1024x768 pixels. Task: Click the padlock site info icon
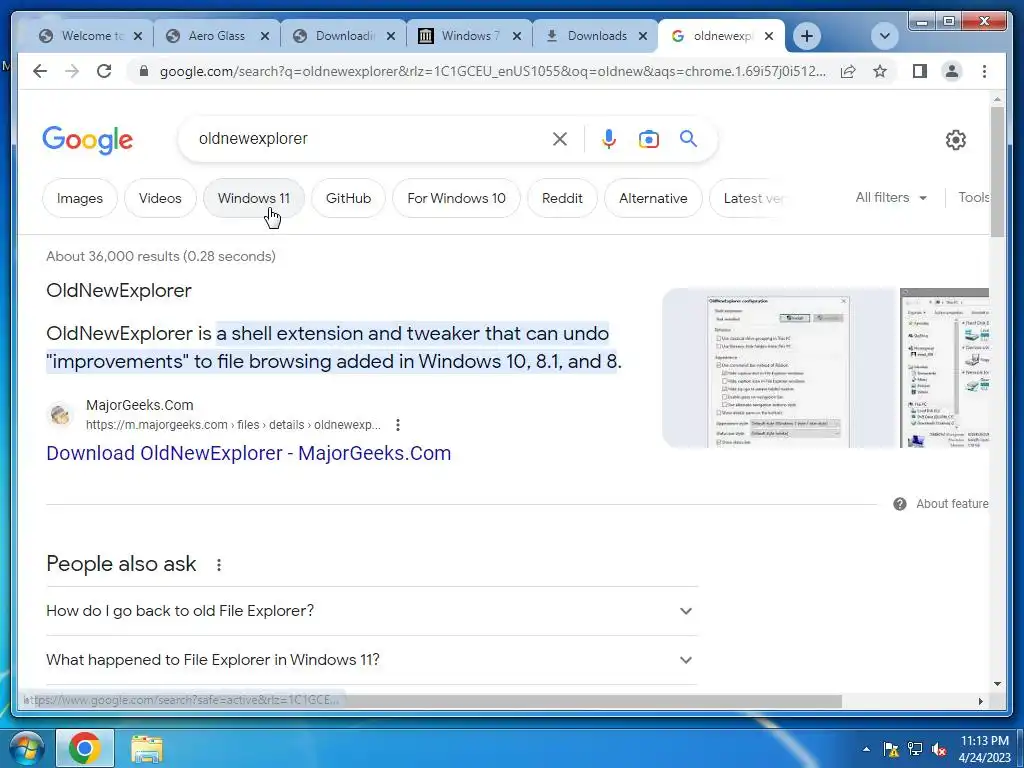144,71
